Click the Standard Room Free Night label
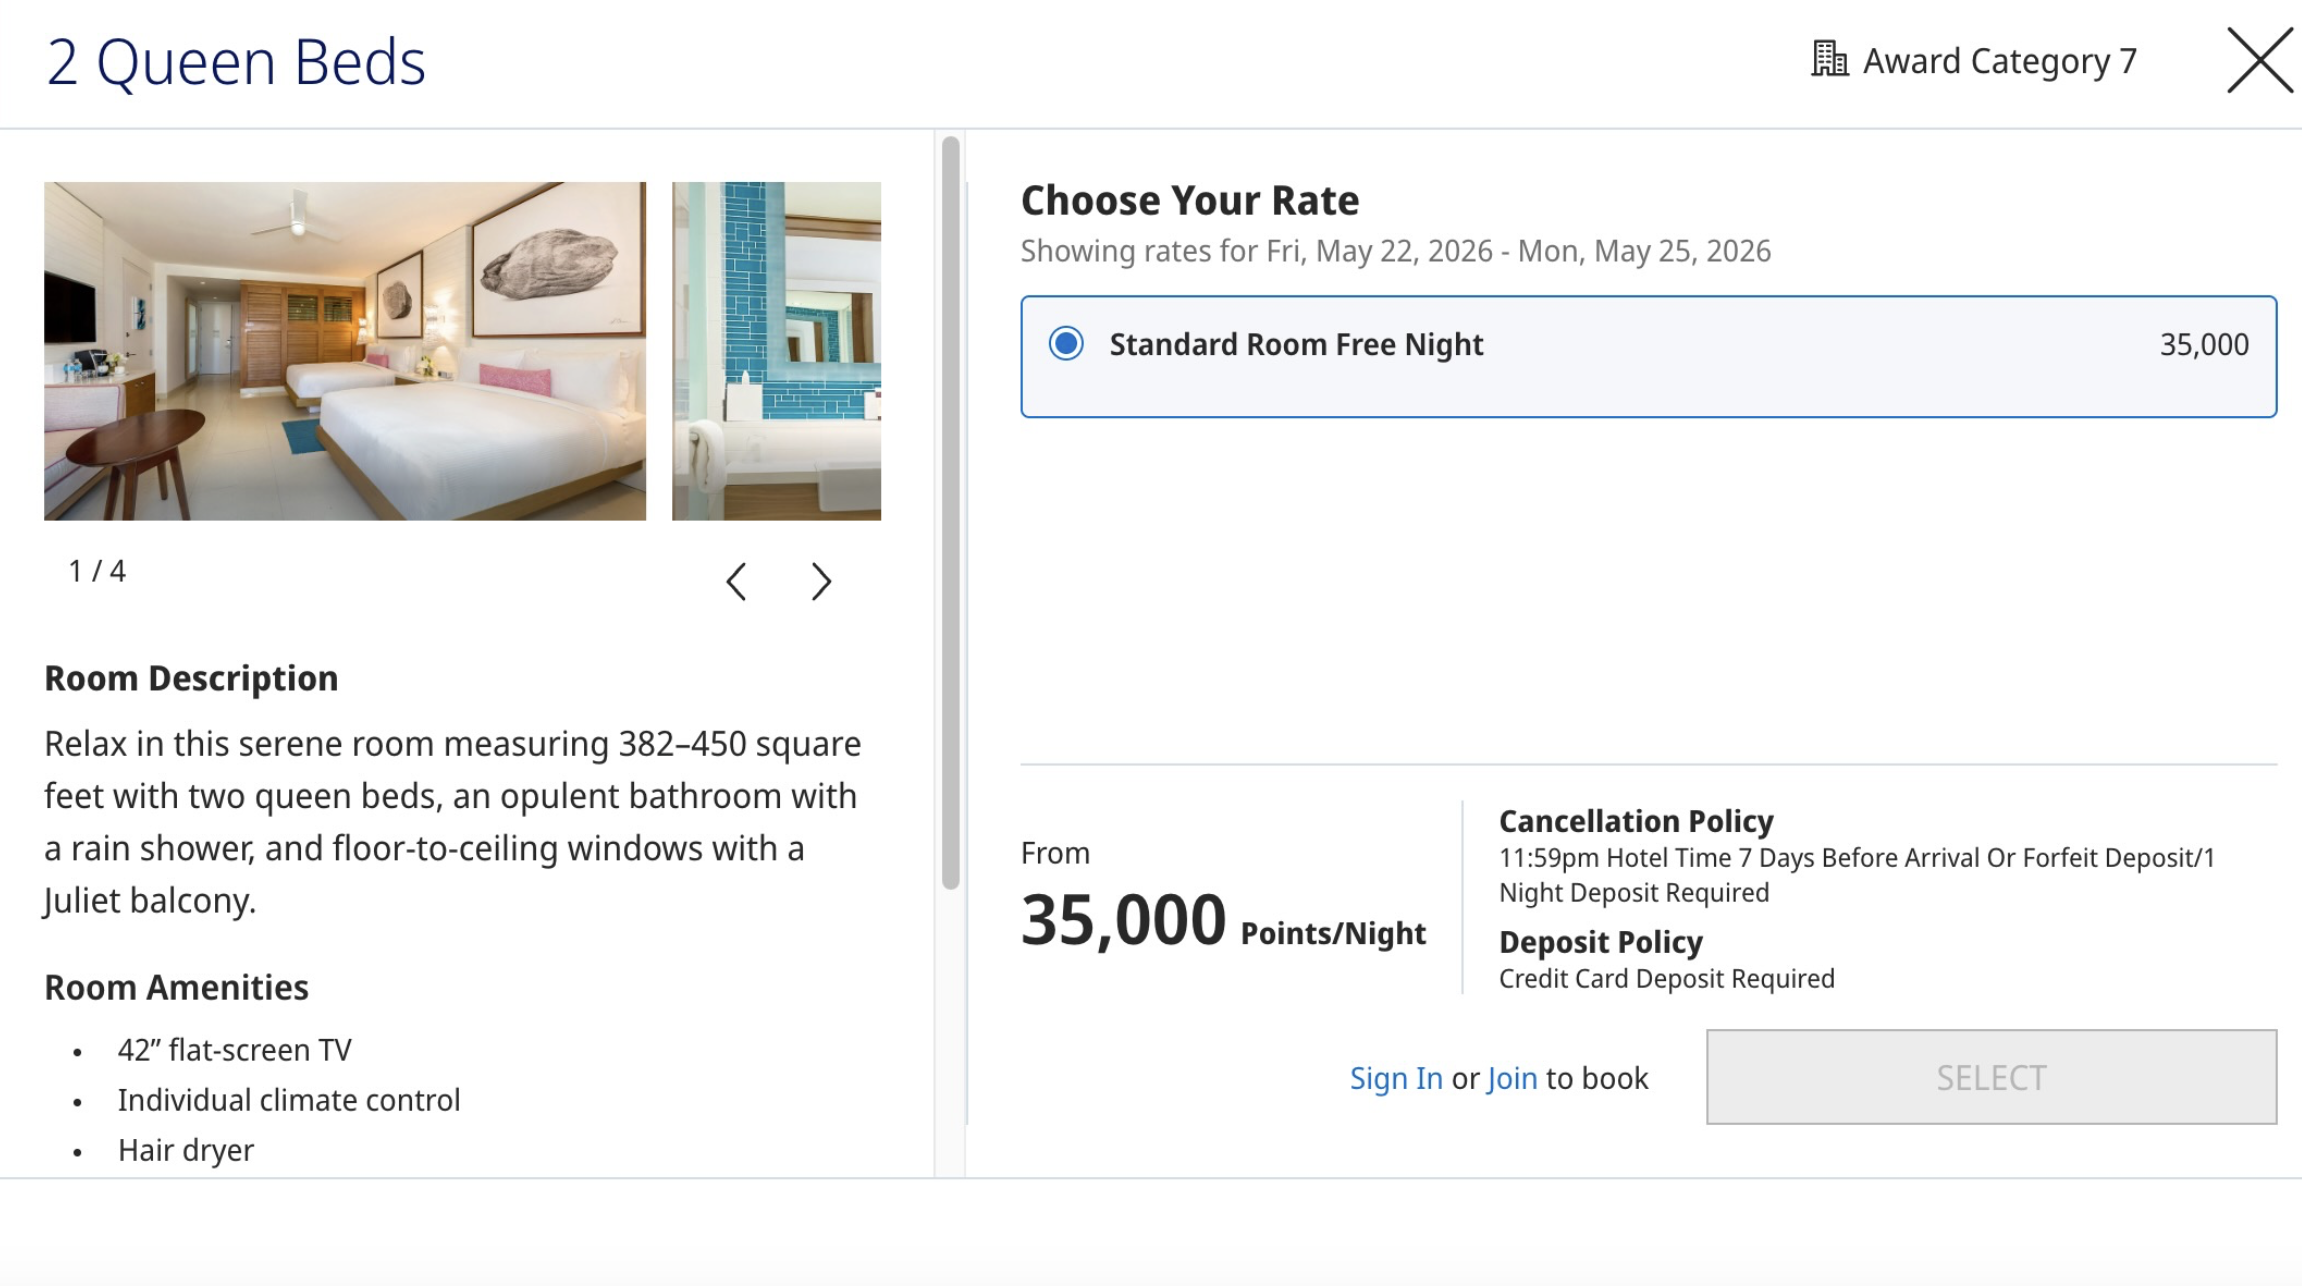Viewport: 2302px width, 1286px height. tap(1296, 345)
